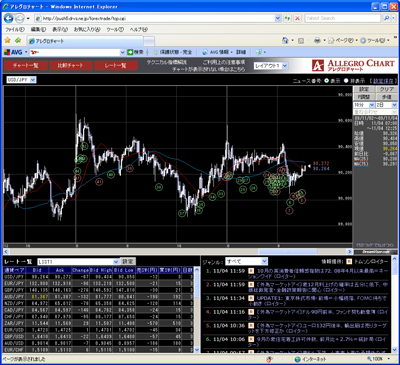The width and height of the screenshot is (400, 365).
Task: Click the USD/JPY row in rate table
Action: (98, 276)
